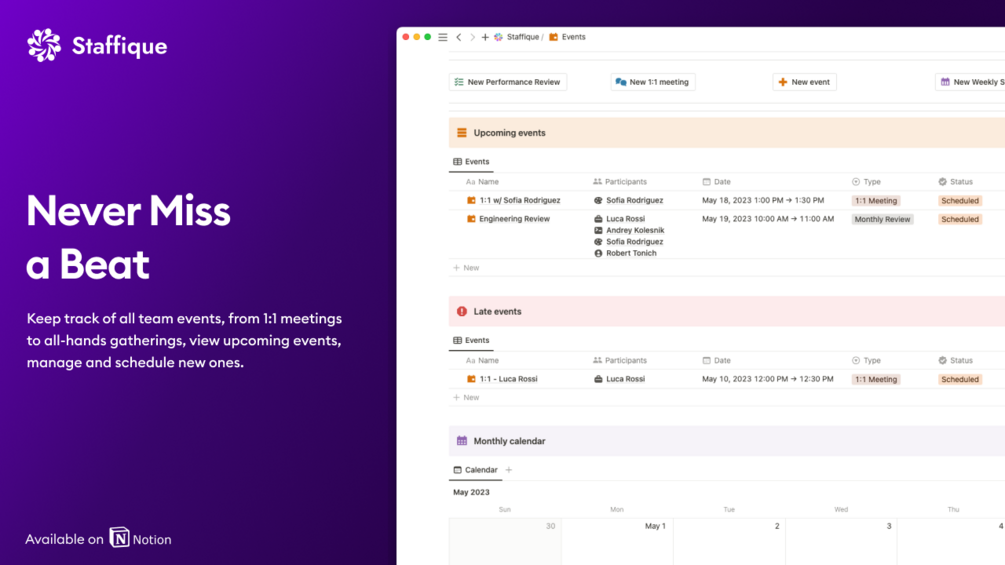Click the Notion logo icon
The width and height of the screenshot is (1005, 565).
tap(119, 537)
